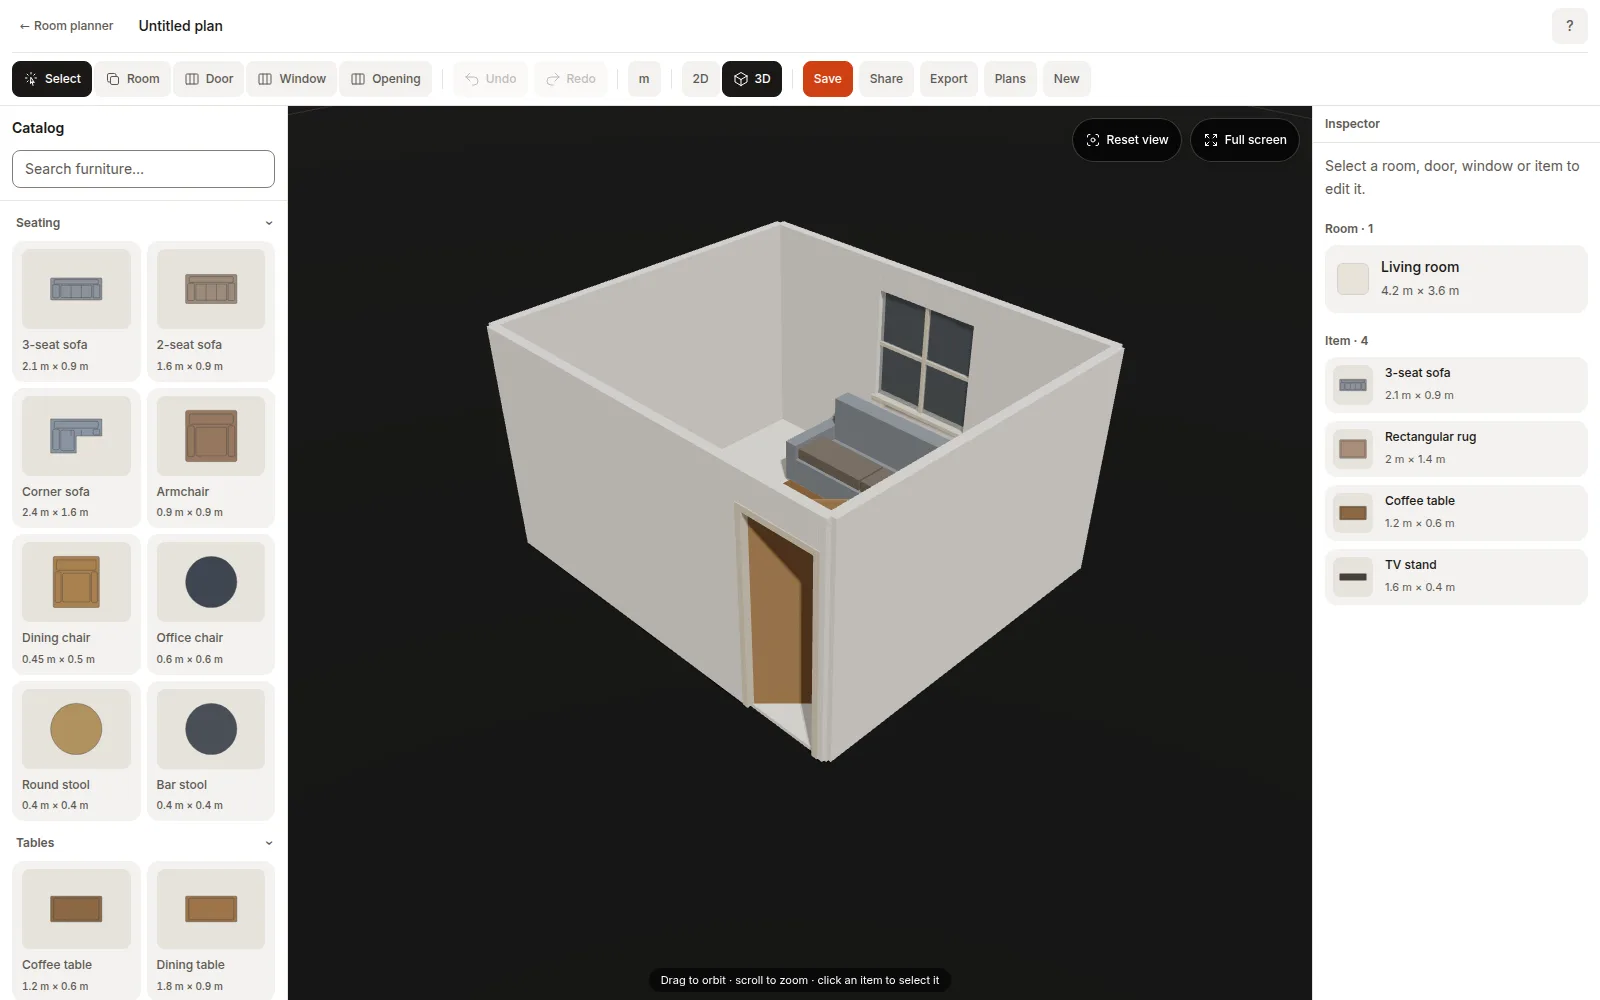The width and height of the screenshot is (1600, 1000).
Task: Reset the 3D view
Action: (1127, 140)
